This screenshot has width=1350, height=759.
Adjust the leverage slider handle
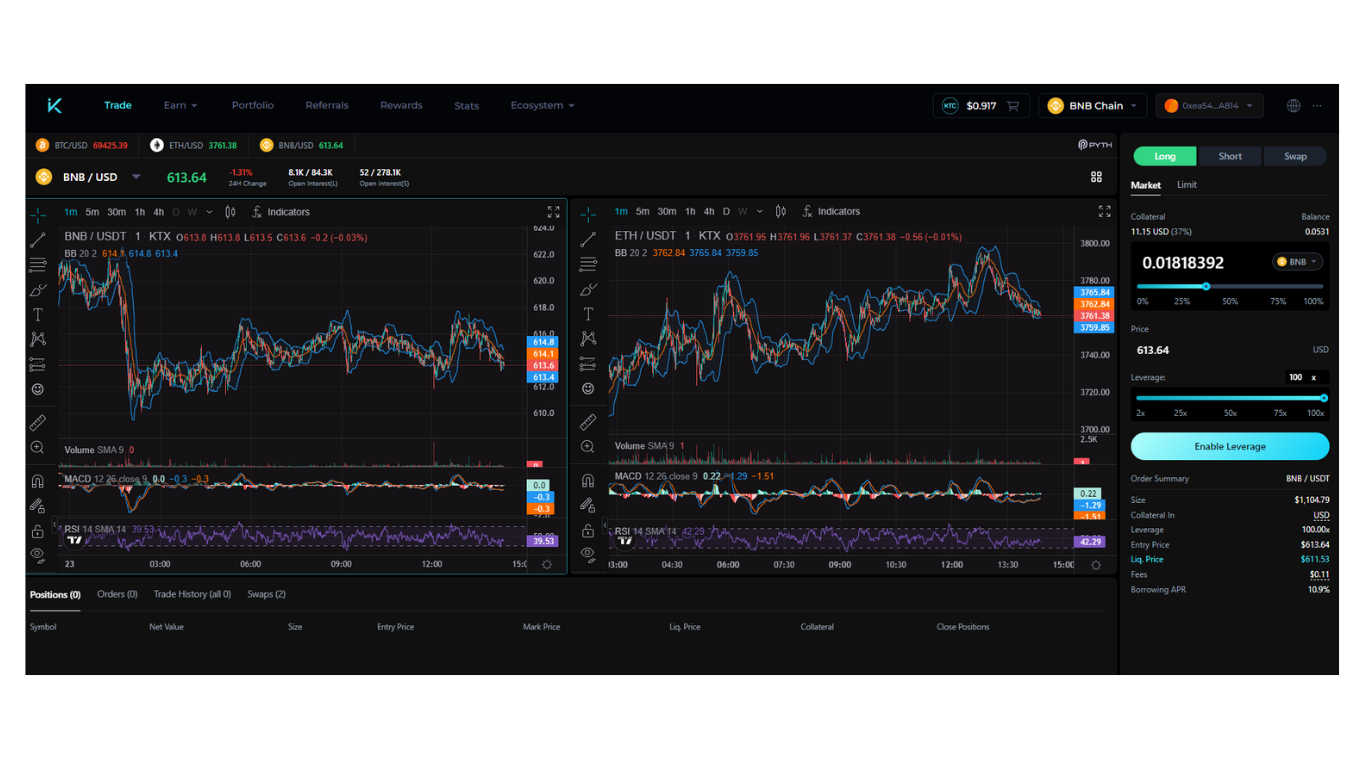coord(1323,398)
